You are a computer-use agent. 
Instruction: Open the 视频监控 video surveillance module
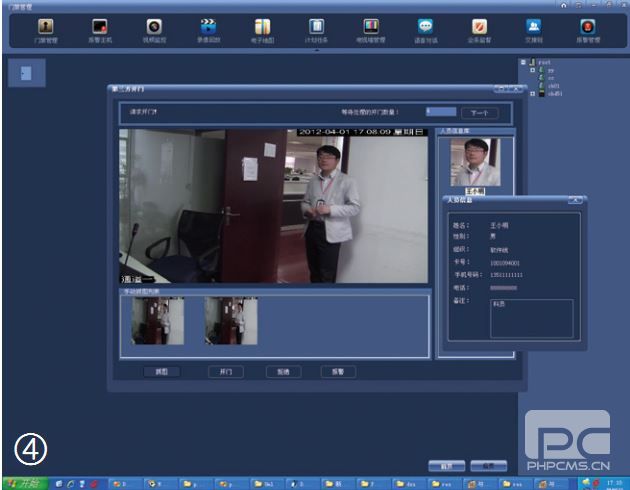(x=154, y=29)
